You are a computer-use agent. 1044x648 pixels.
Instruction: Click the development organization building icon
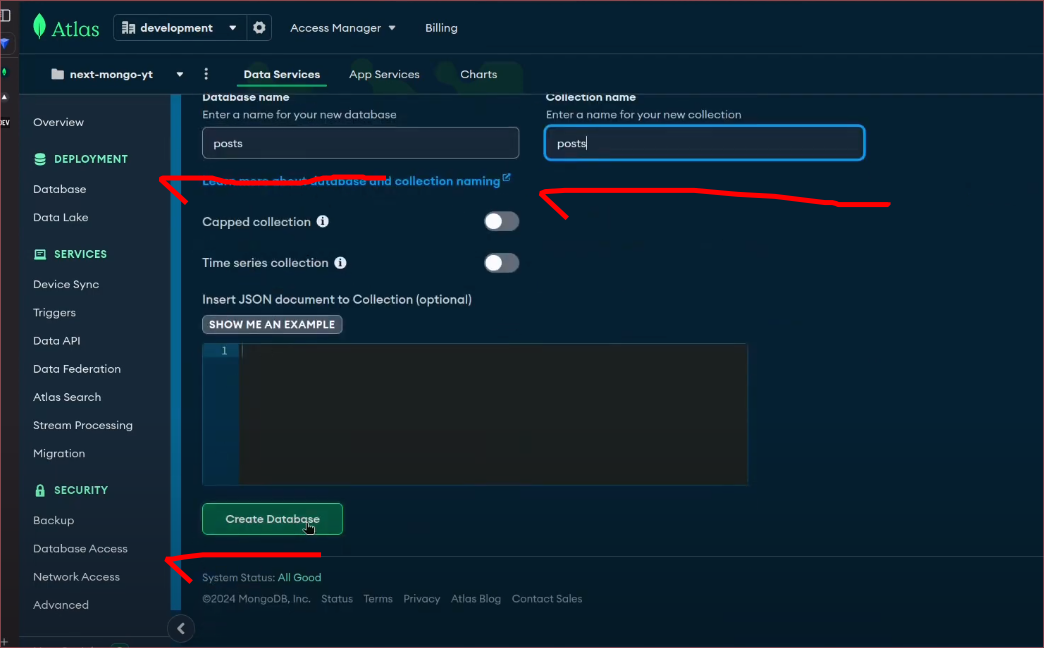pos(129,28)
